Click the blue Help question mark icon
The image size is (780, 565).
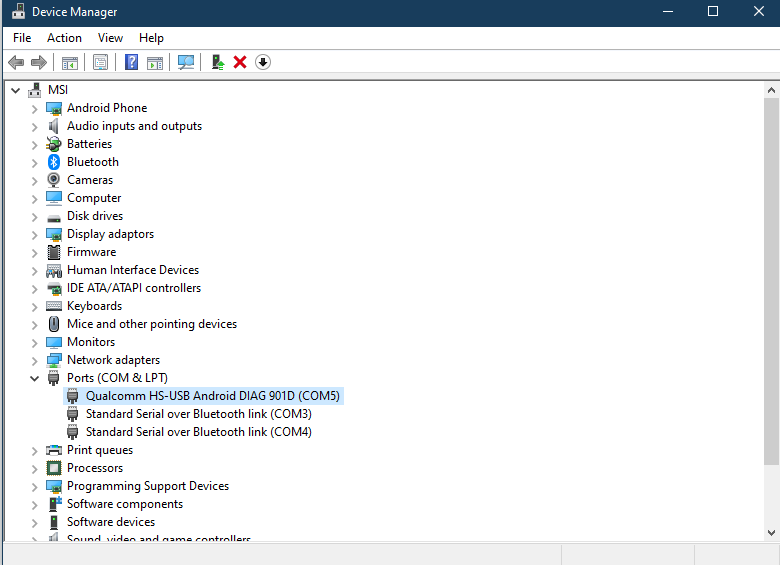tap(131, 62)
